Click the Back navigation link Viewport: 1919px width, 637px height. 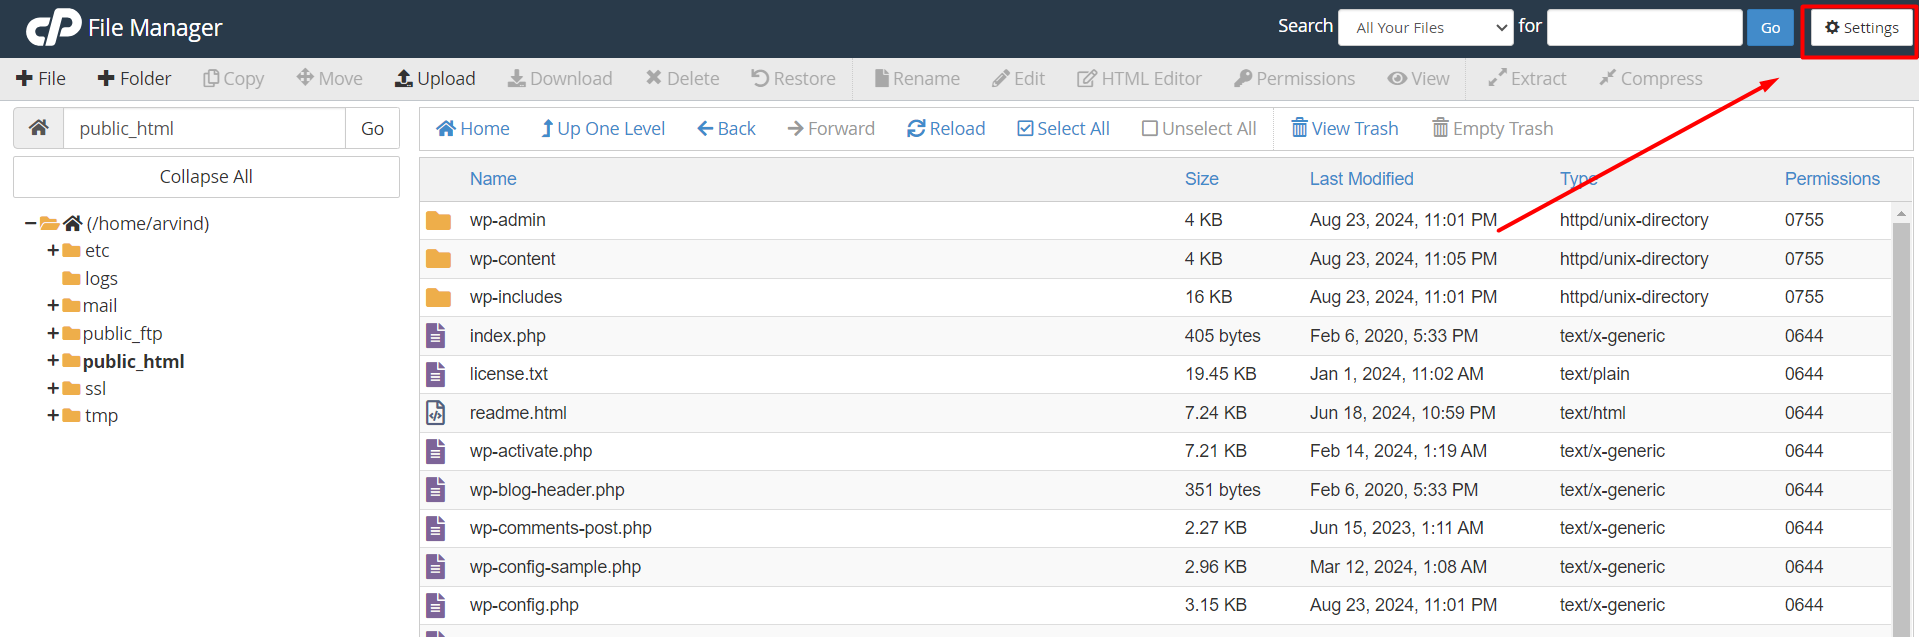click(x=726, y=128)
